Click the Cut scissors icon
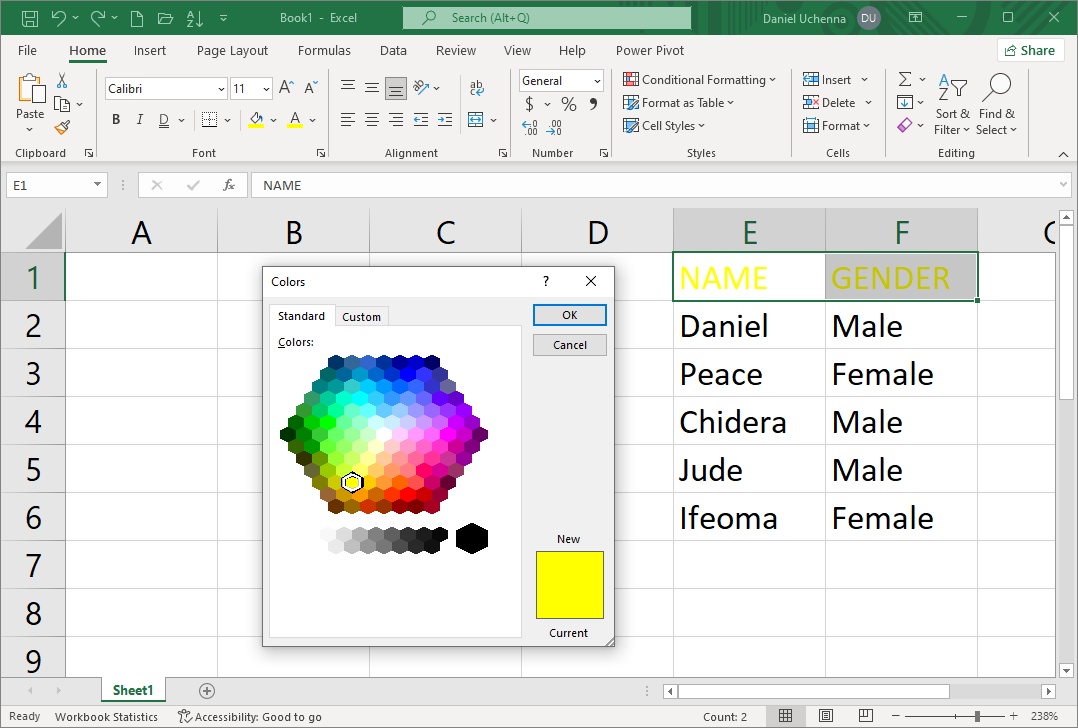The width and height of the screenshot is (1078, 728). (62, 81)
